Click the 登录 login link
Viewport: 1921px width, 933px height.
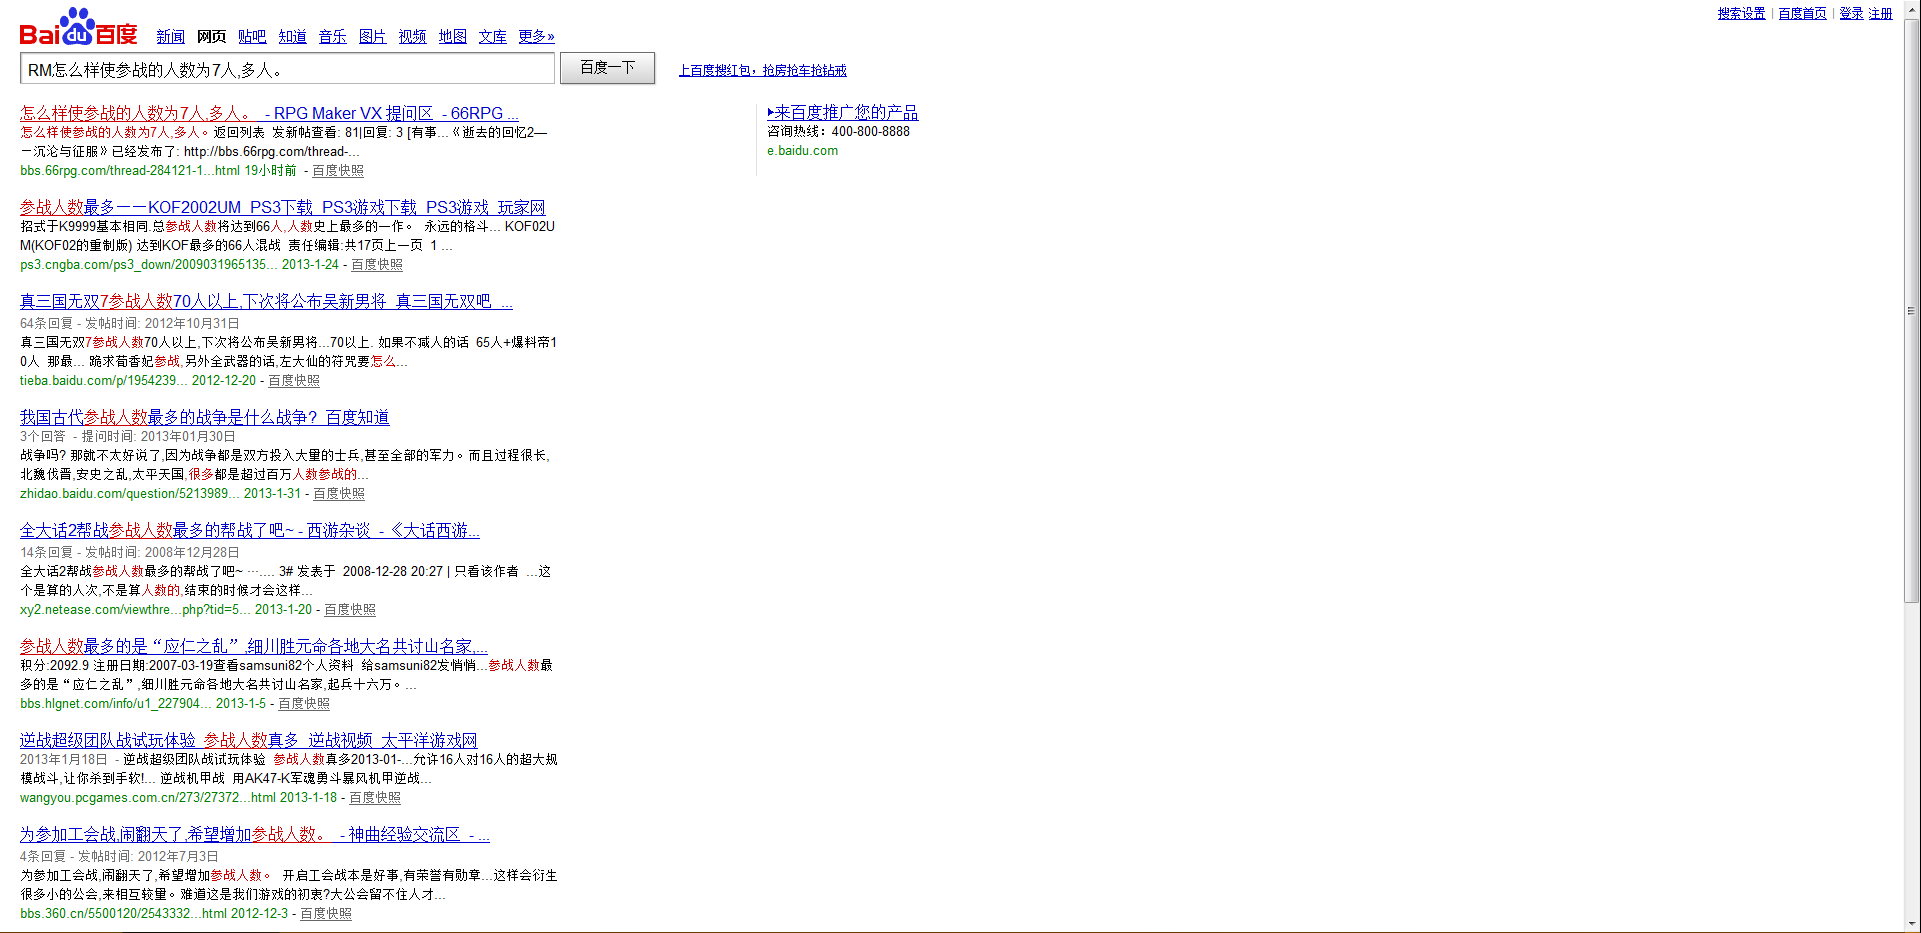tap(1851, 13)
